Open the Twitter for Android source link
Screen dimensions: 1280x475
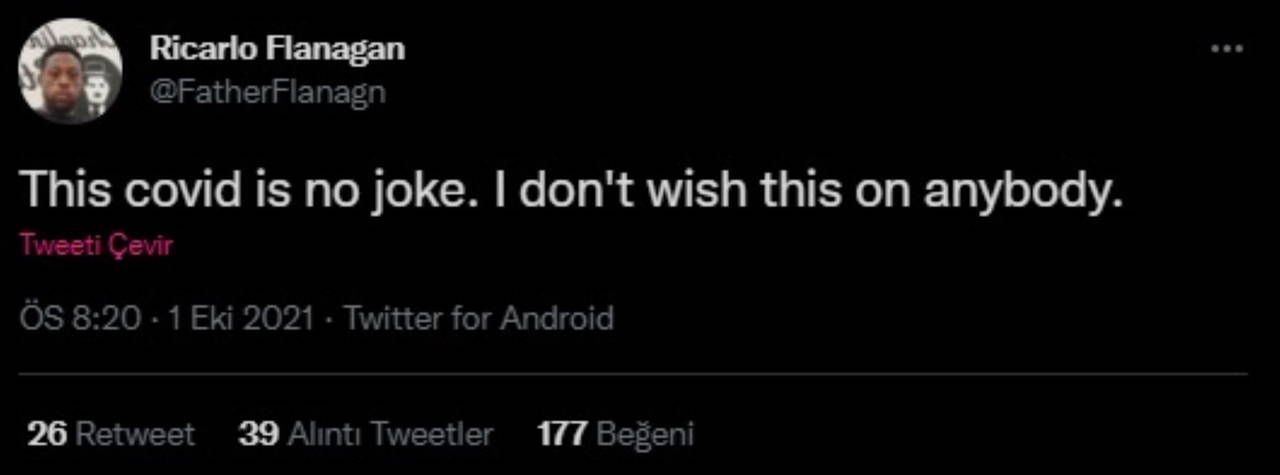(478, 319)
